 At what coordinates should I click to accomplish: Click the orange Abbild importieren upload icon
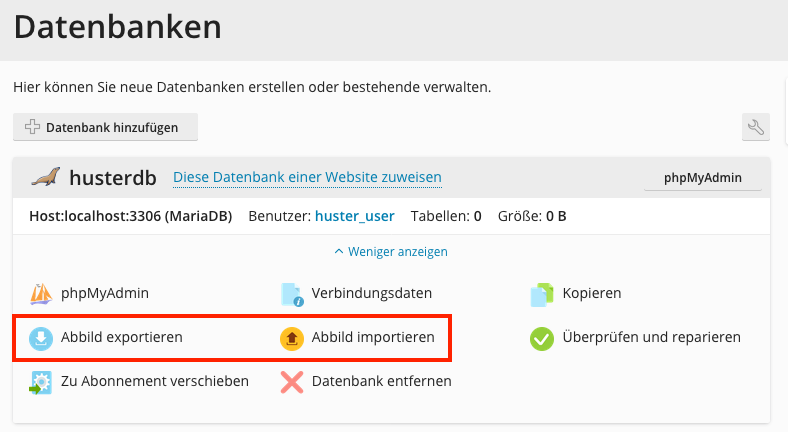(292, 338)
